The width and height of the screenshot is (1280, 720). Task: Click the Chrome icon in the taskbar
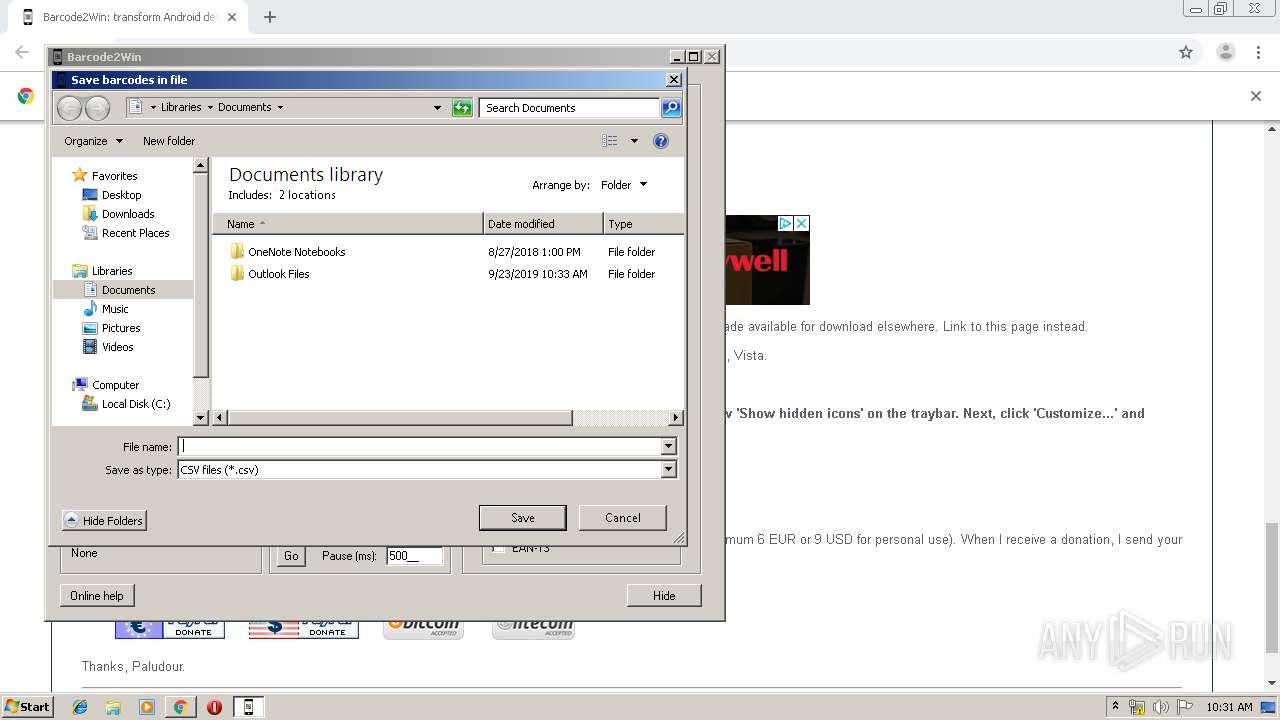pyautogui.click(x=180, y=707)
